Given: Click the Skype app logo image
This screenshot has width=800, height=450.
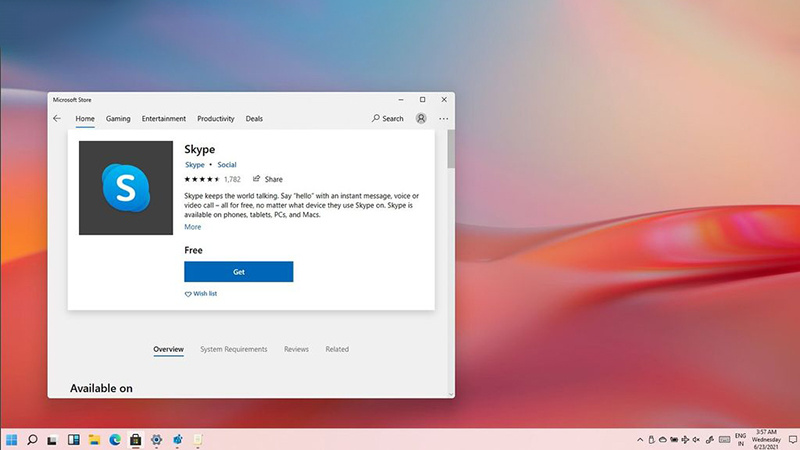Looking at the screenshot, I should [x=126, y=188].
